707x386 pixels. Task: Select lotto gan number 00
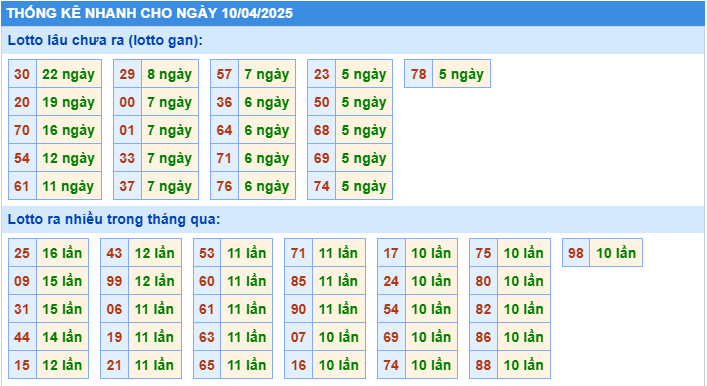(x=127, y=102)
